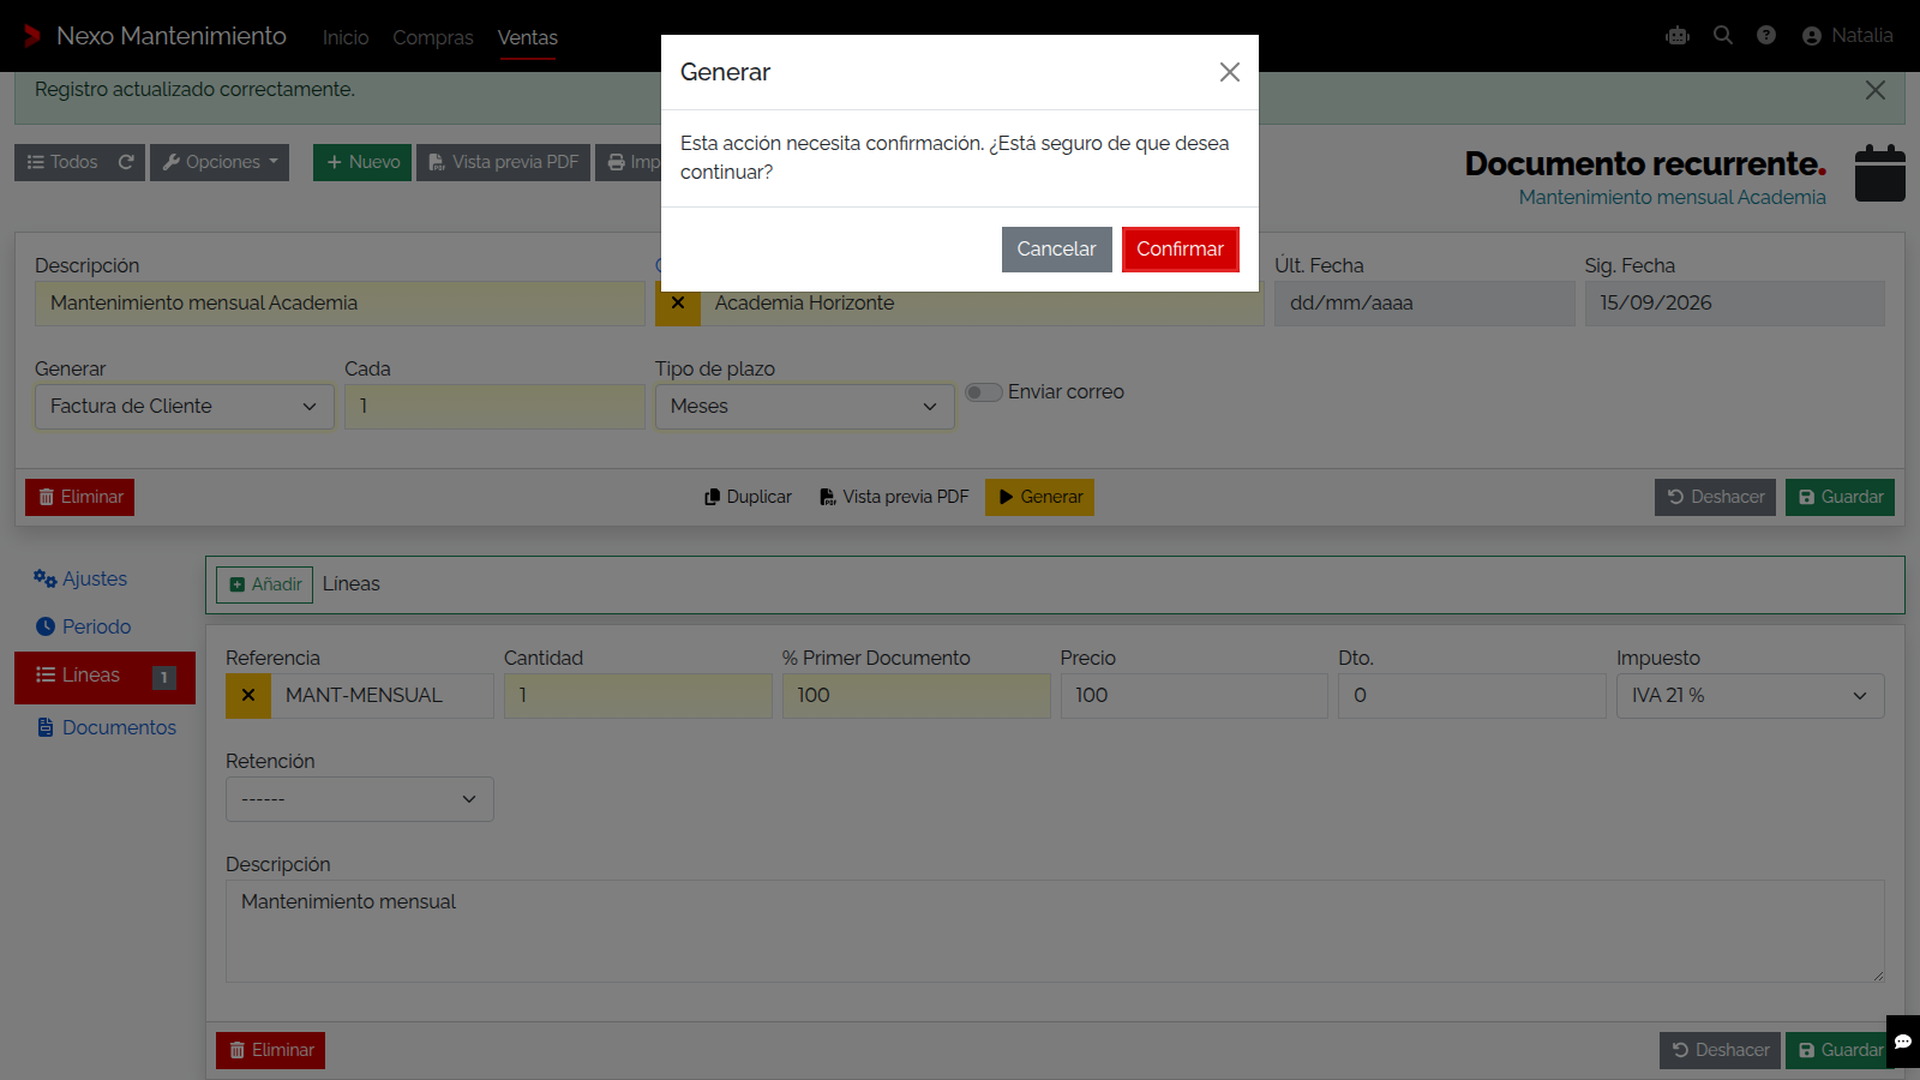Image resolution: width=1920 pixels, height=1080 pixels.
Task: Click the upper Deshacer button
Action: [x=1715, y=497]
